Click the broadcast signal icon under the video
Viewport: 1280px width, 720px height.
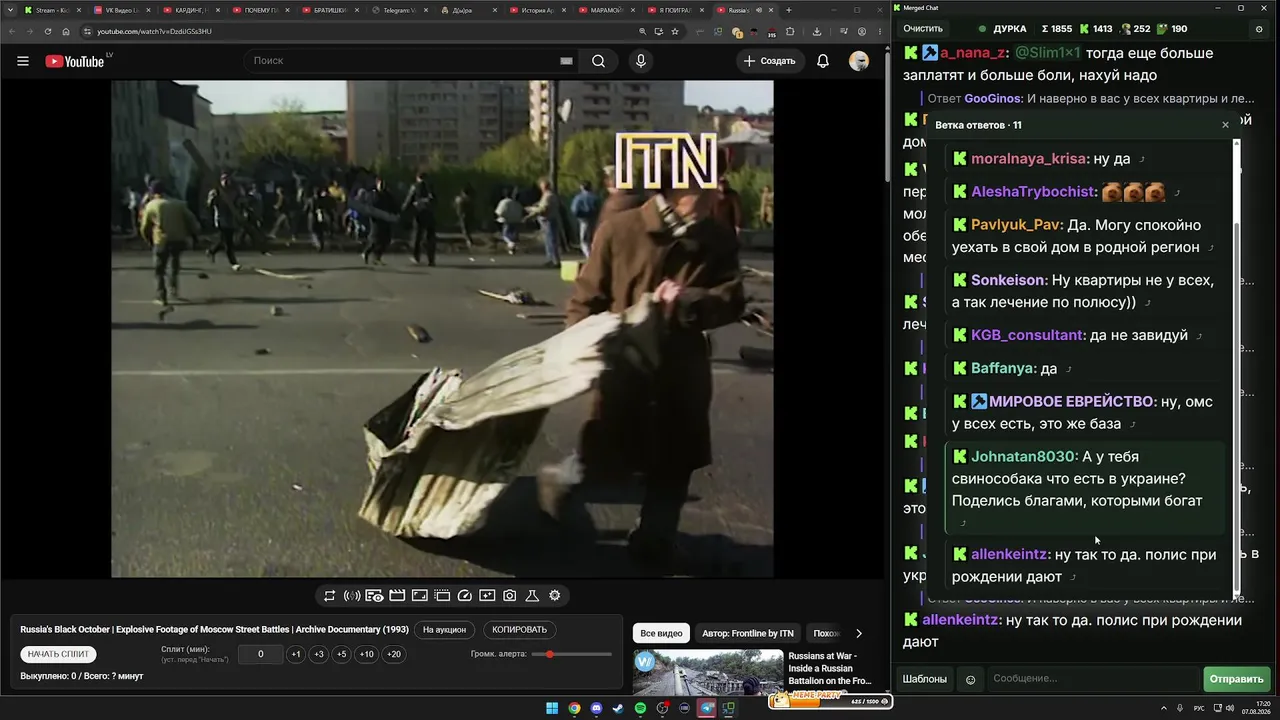(x=352, y=596)
